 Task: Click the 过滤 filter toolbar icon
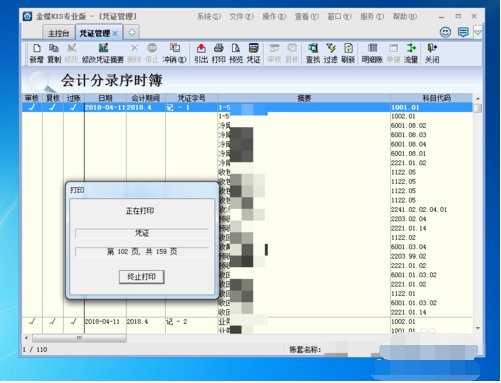point(330,53)
